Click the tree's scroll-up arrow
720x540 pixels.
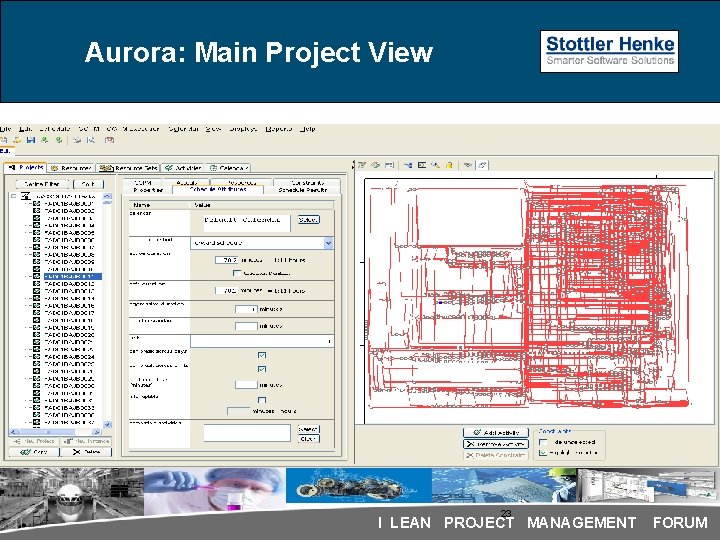(107, 196)
